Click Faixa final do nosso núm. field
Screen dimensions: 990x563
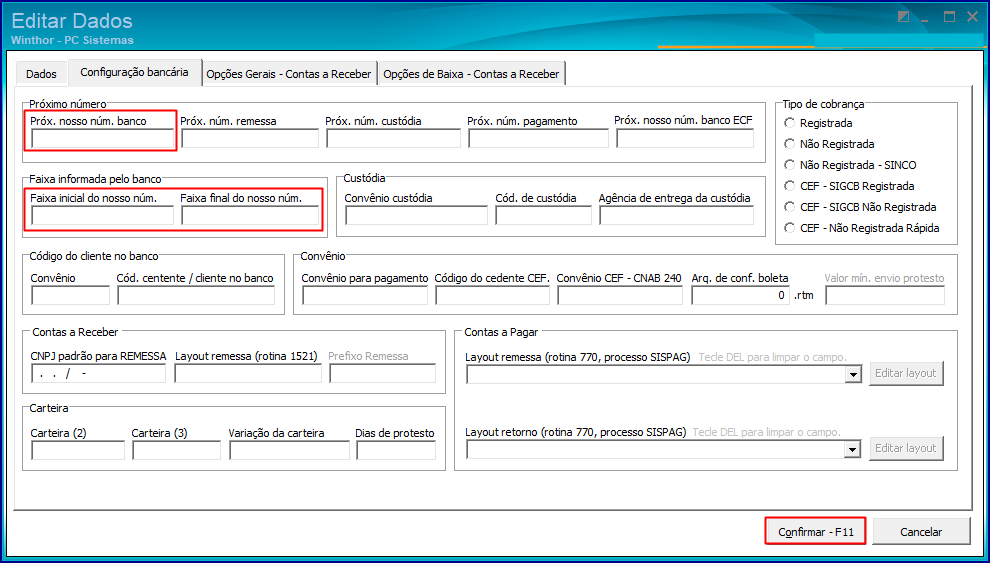click(x=250, y=216)
